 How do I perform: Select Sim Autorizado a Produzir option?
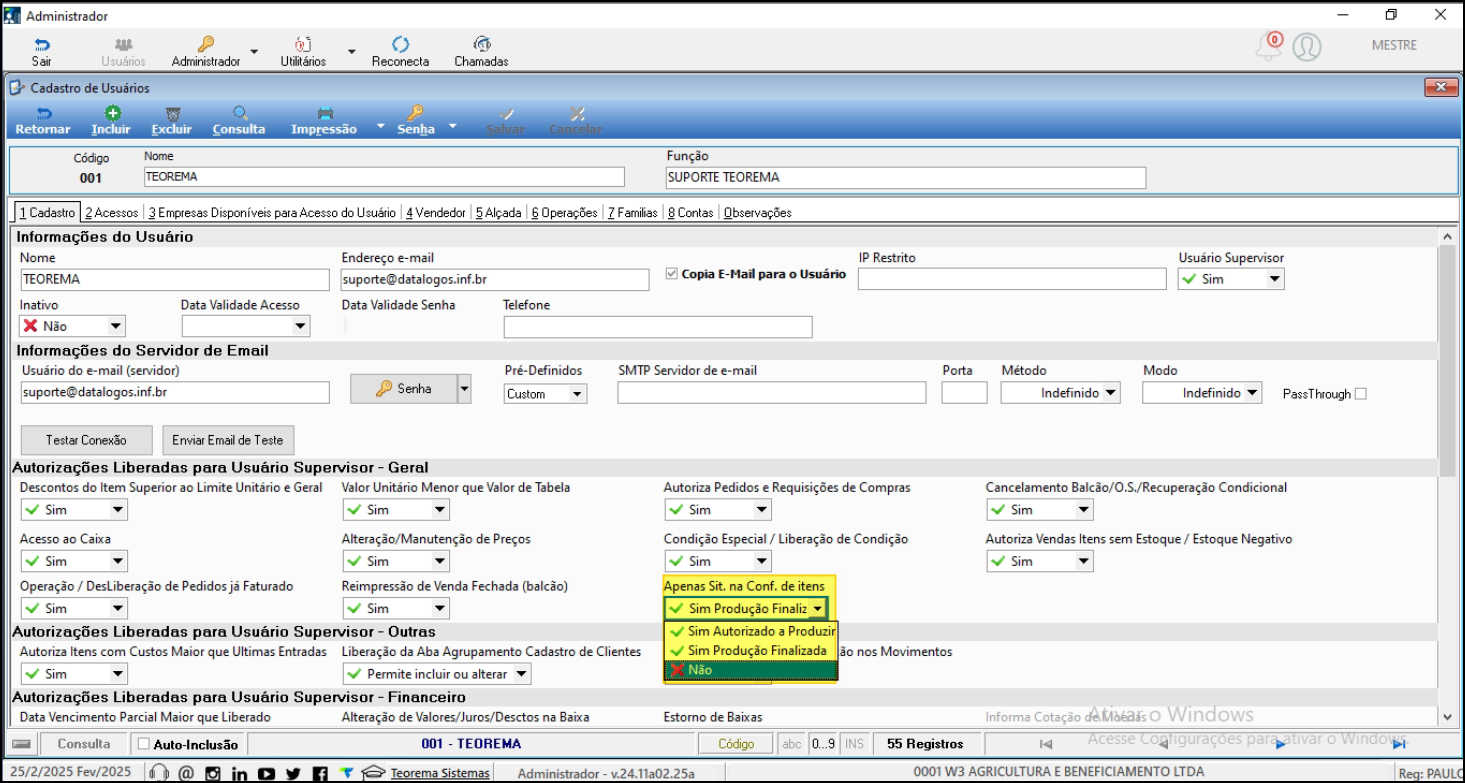pos(751,631)
